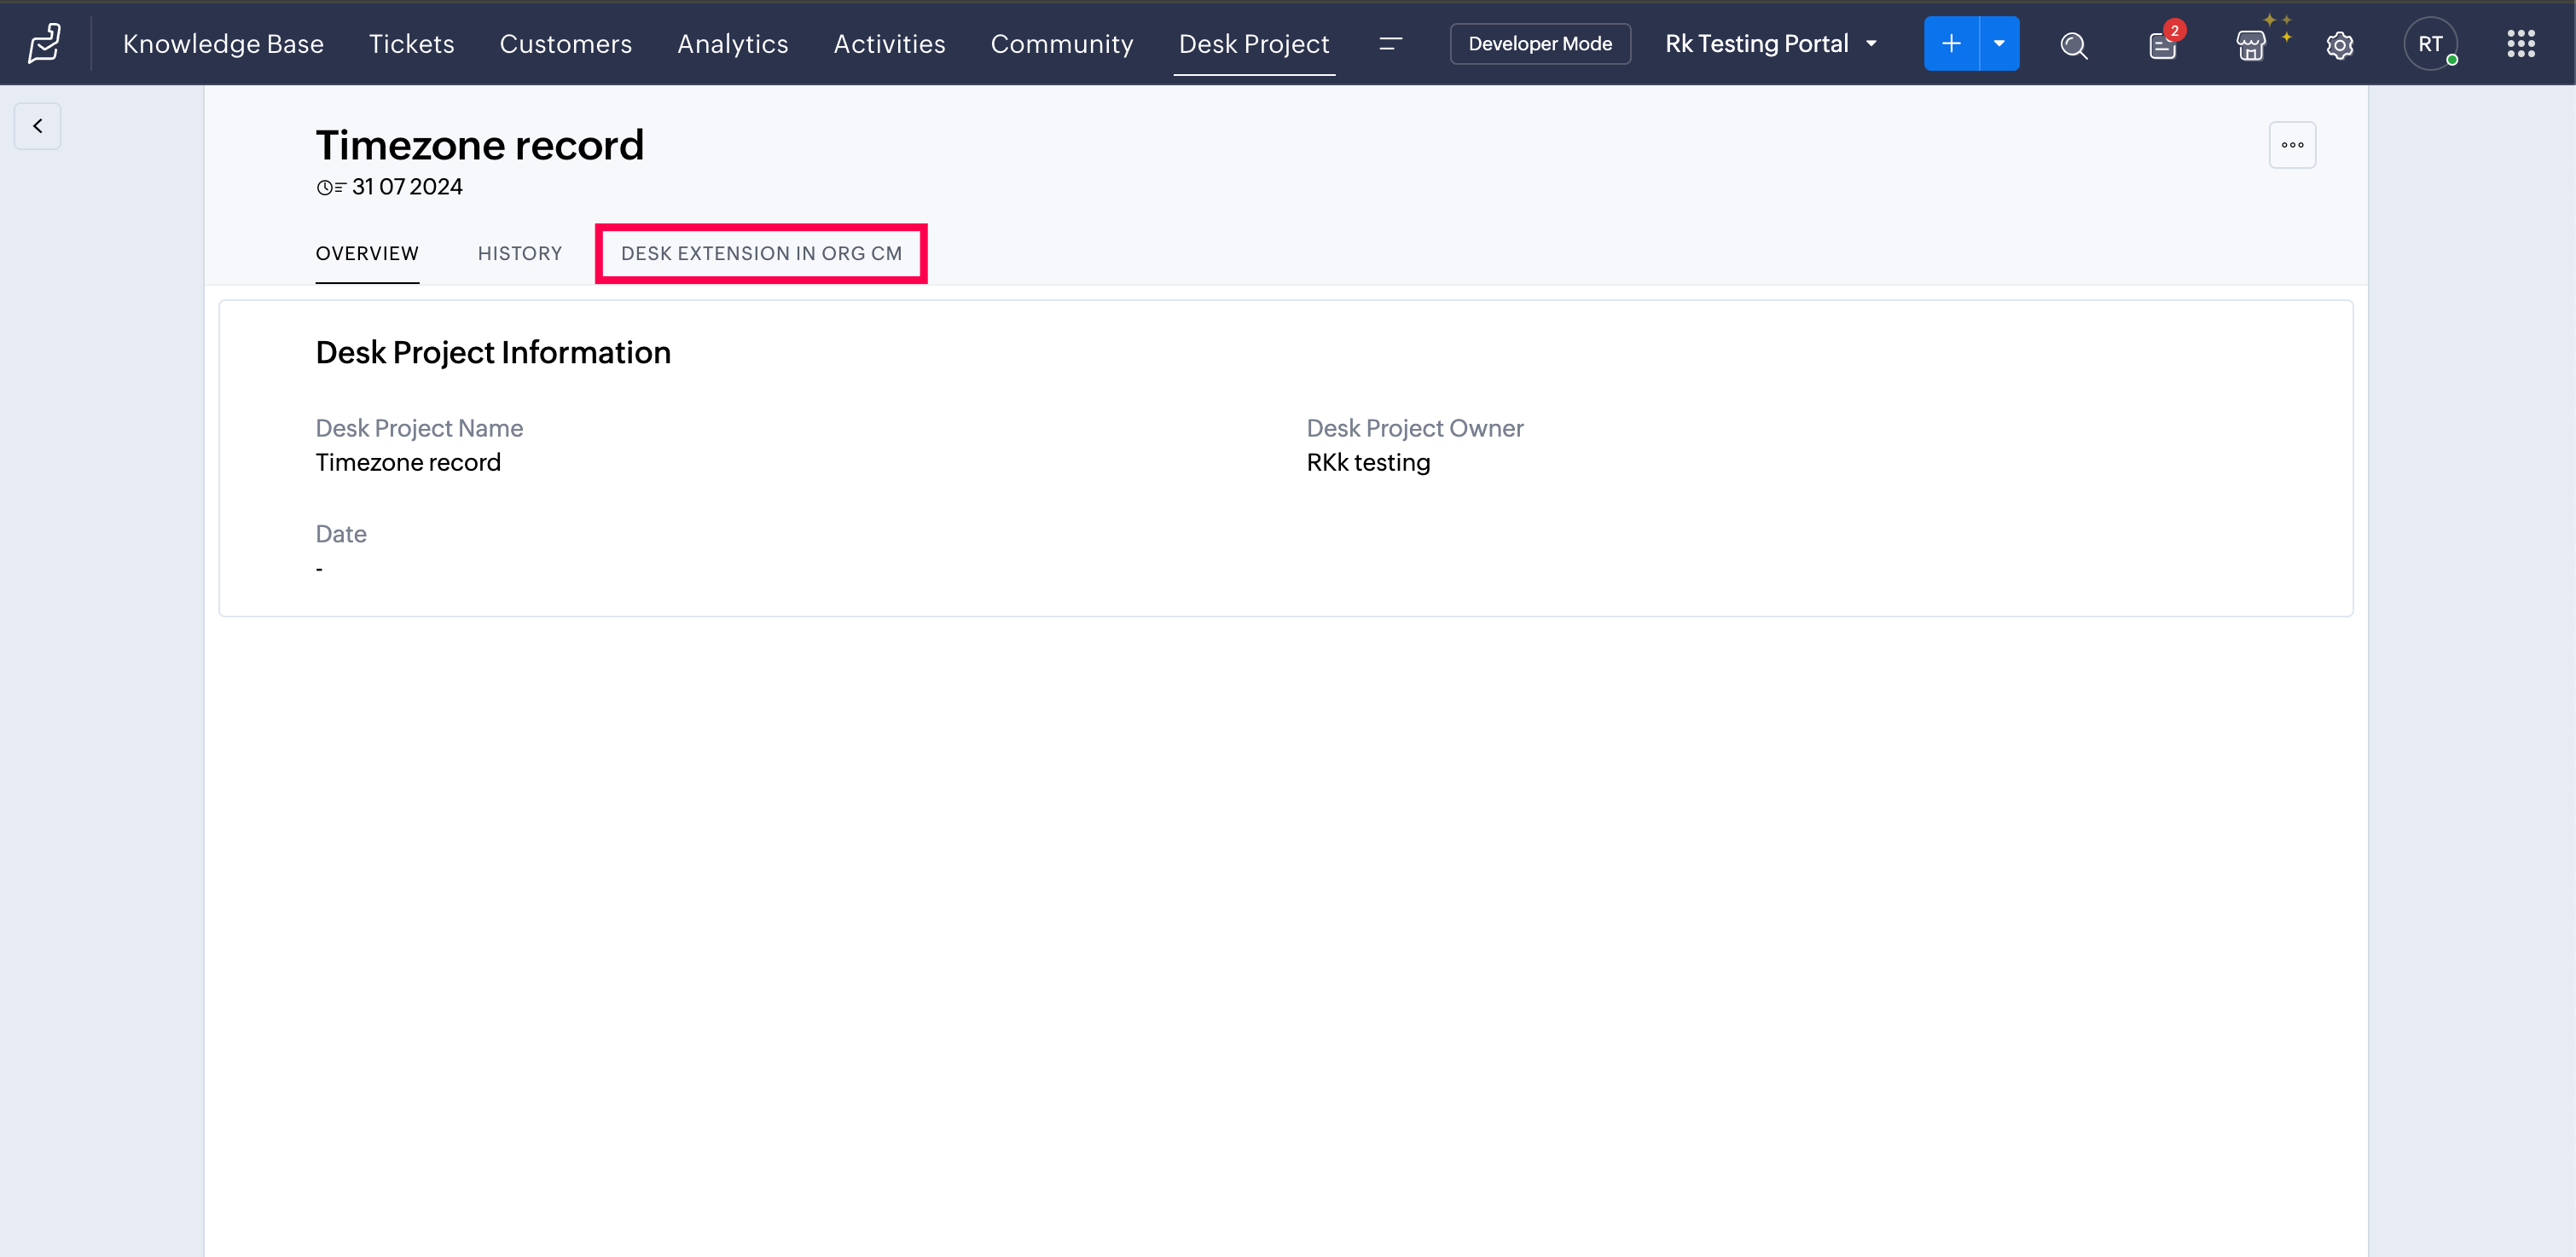Switch to the History tab
This screenshot has height=1257, width=2576.
coord(520,254)
